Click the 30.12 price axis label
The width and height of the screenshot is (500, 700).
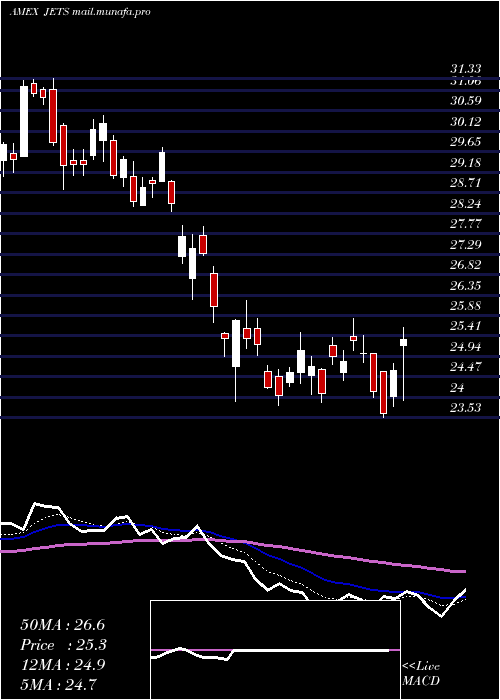(465, 121)
